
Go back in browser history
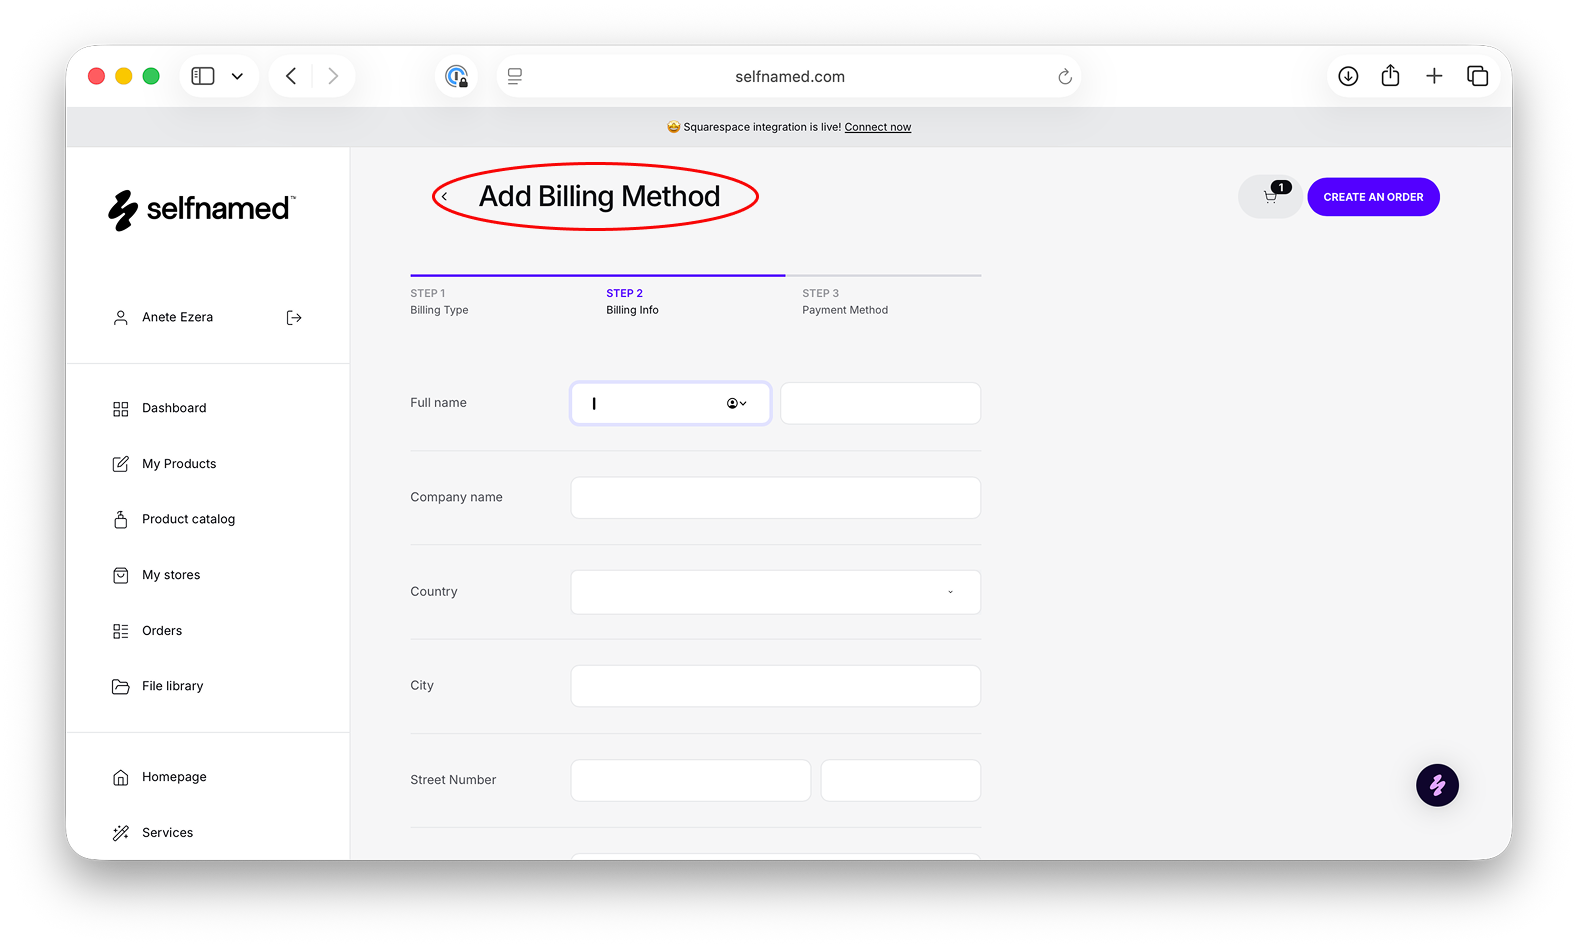291,76
